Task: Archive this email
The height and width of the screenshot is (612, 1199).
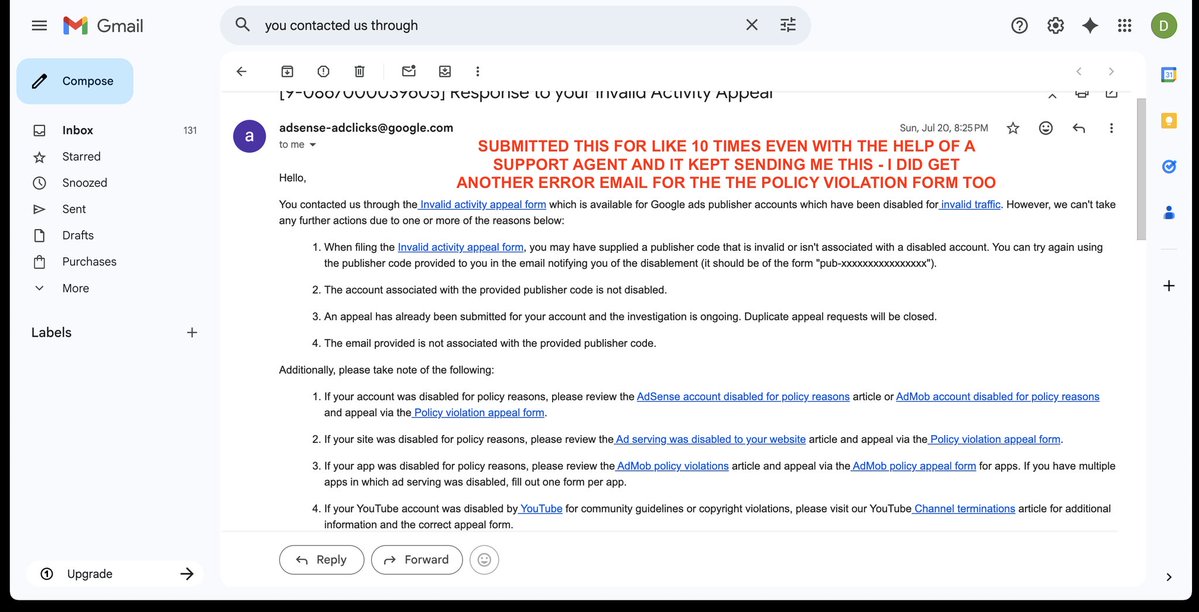Action: pos(287,71)
